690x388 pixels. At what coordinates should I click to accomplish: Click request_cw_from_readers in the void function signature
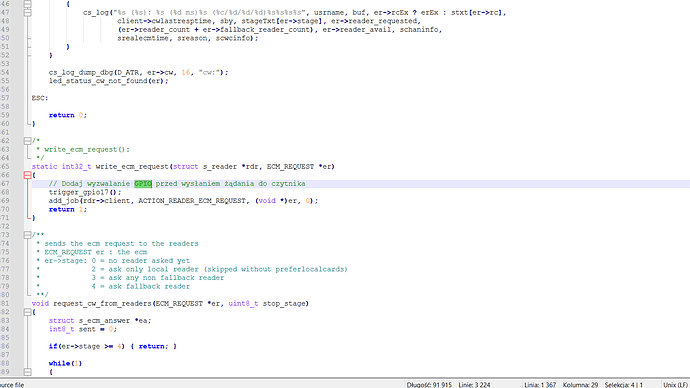pyautogui.click(x=103, y=304)
